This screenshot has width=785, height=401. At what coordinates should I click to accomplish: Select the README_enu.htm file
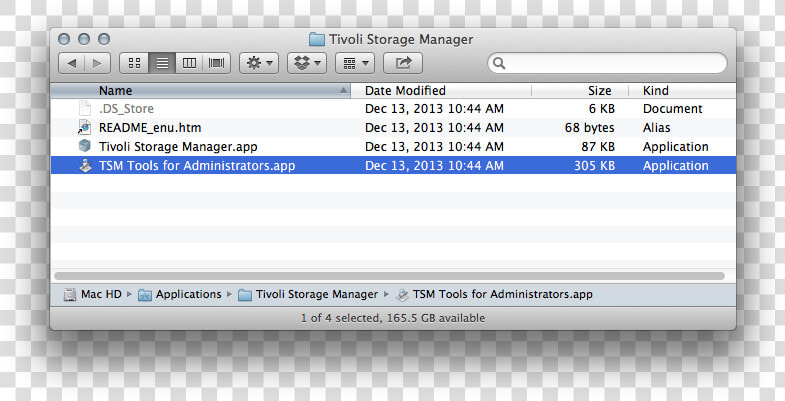pyautogui.click(x=394, y=128)
